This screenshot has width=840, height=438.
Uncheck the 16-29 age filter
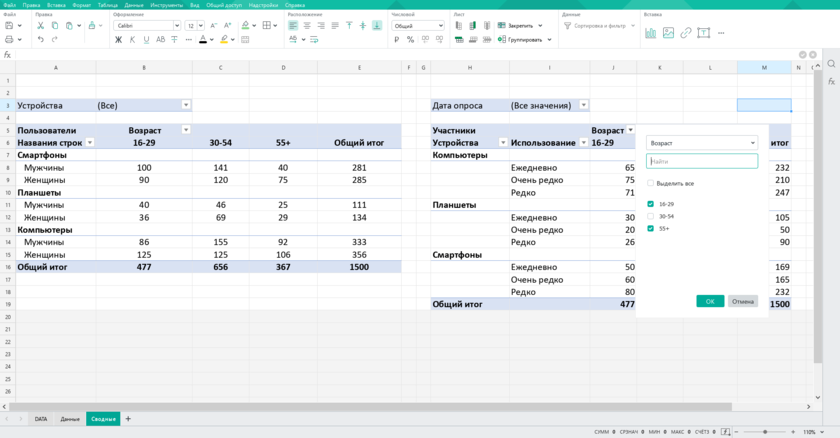tap(650, 203)
